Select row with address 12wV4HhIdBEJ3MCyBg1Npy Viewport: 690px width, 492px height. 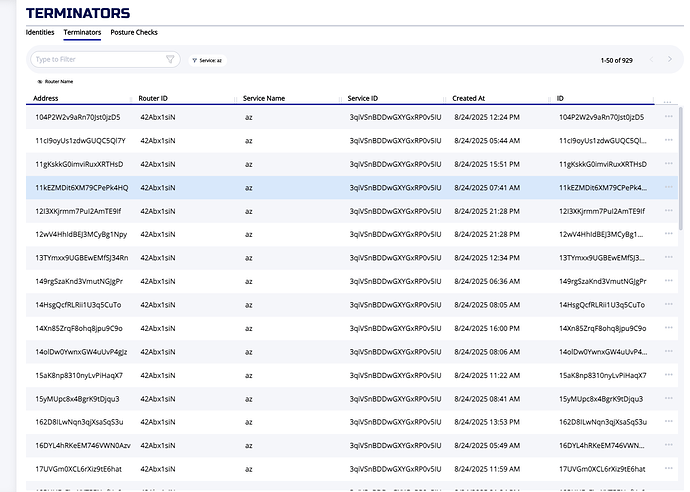tap(81, 234)
